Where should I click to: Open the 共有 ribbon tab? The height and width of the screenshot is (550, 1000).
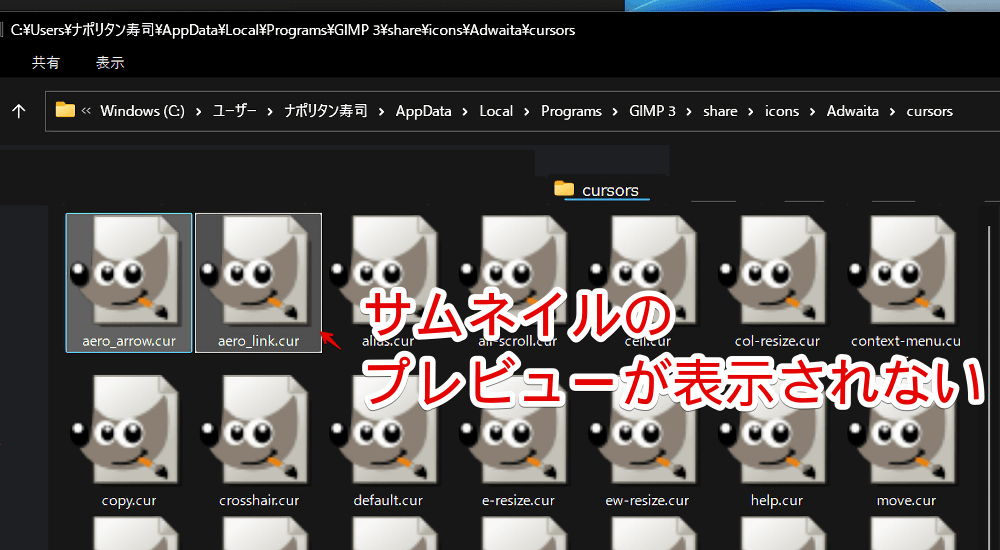pyautogui.click(x=46, y=63)
